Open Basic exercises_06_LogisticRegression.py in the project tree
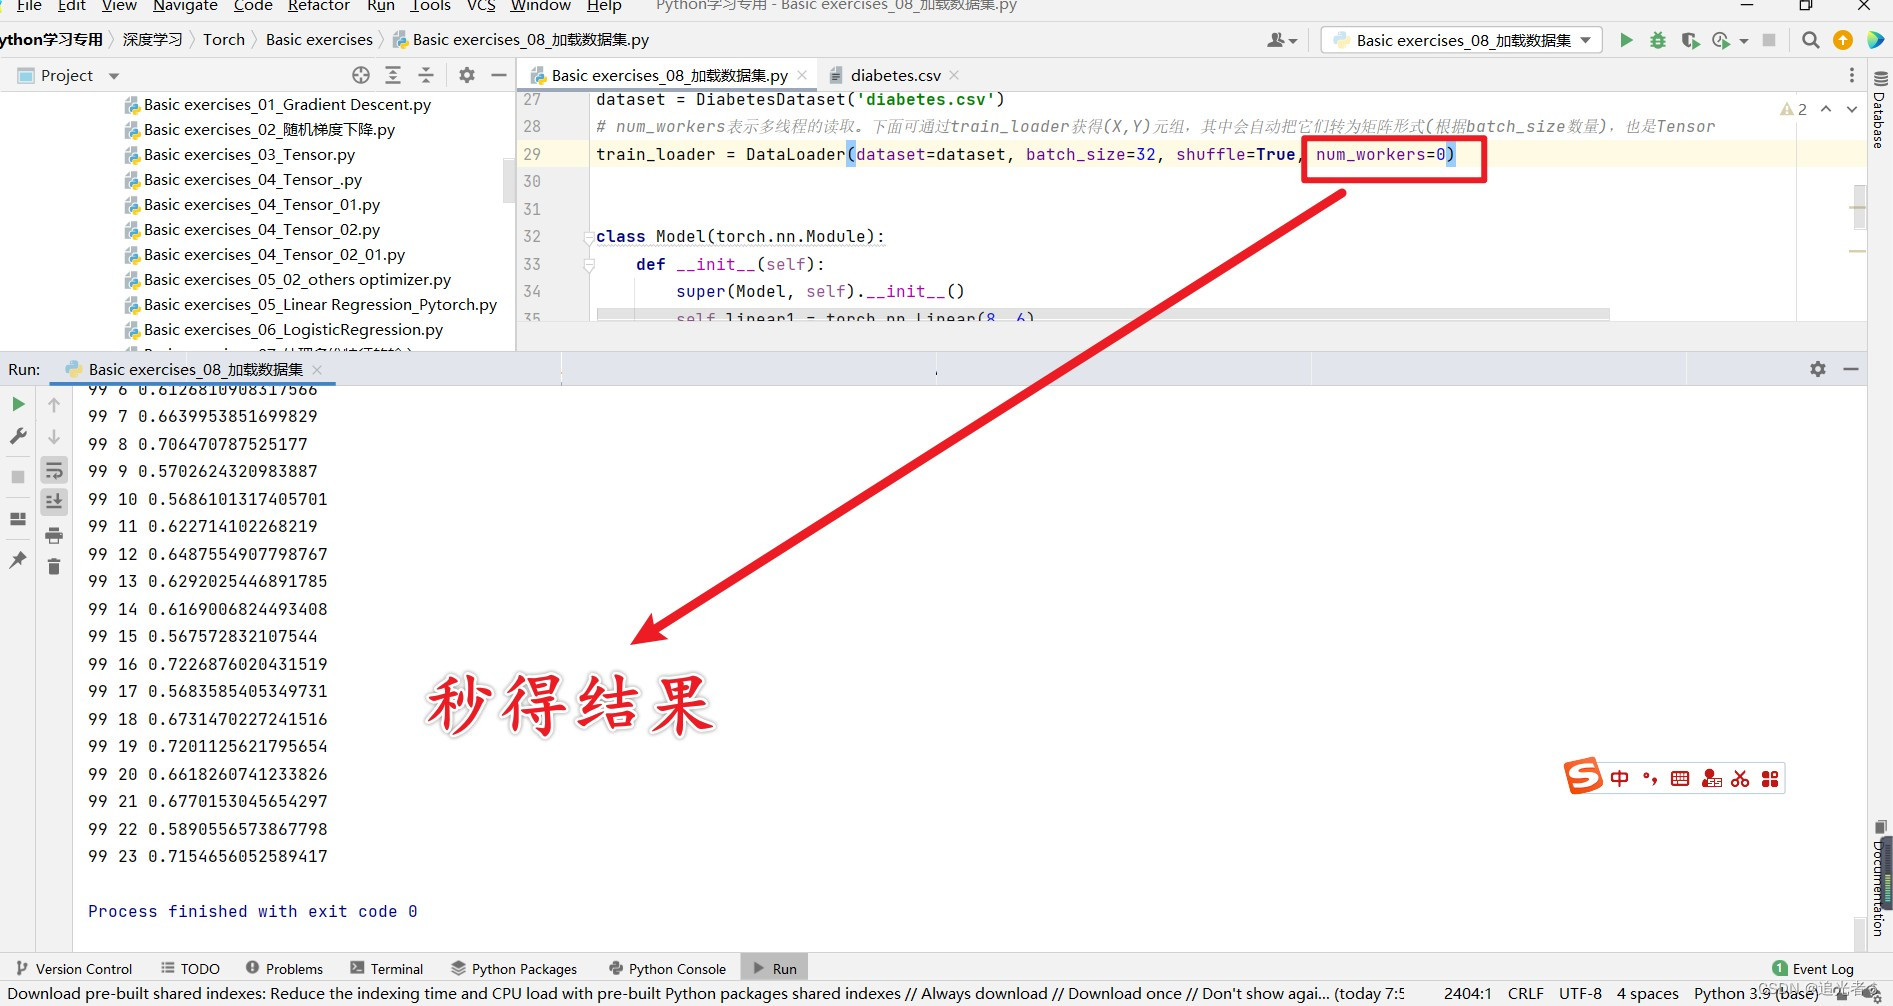Screen dimensions: 1893x1006 point(293,330)
